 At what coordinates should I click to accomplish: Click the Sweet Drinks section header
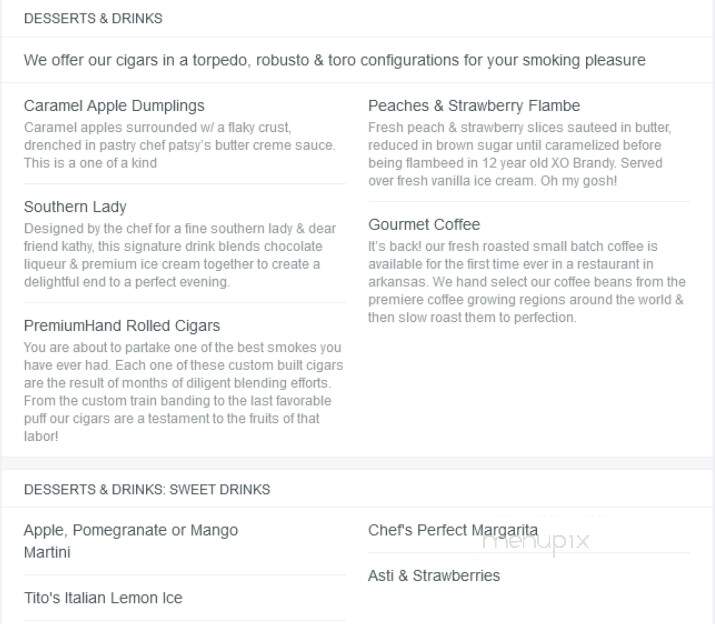click(147, 489)
